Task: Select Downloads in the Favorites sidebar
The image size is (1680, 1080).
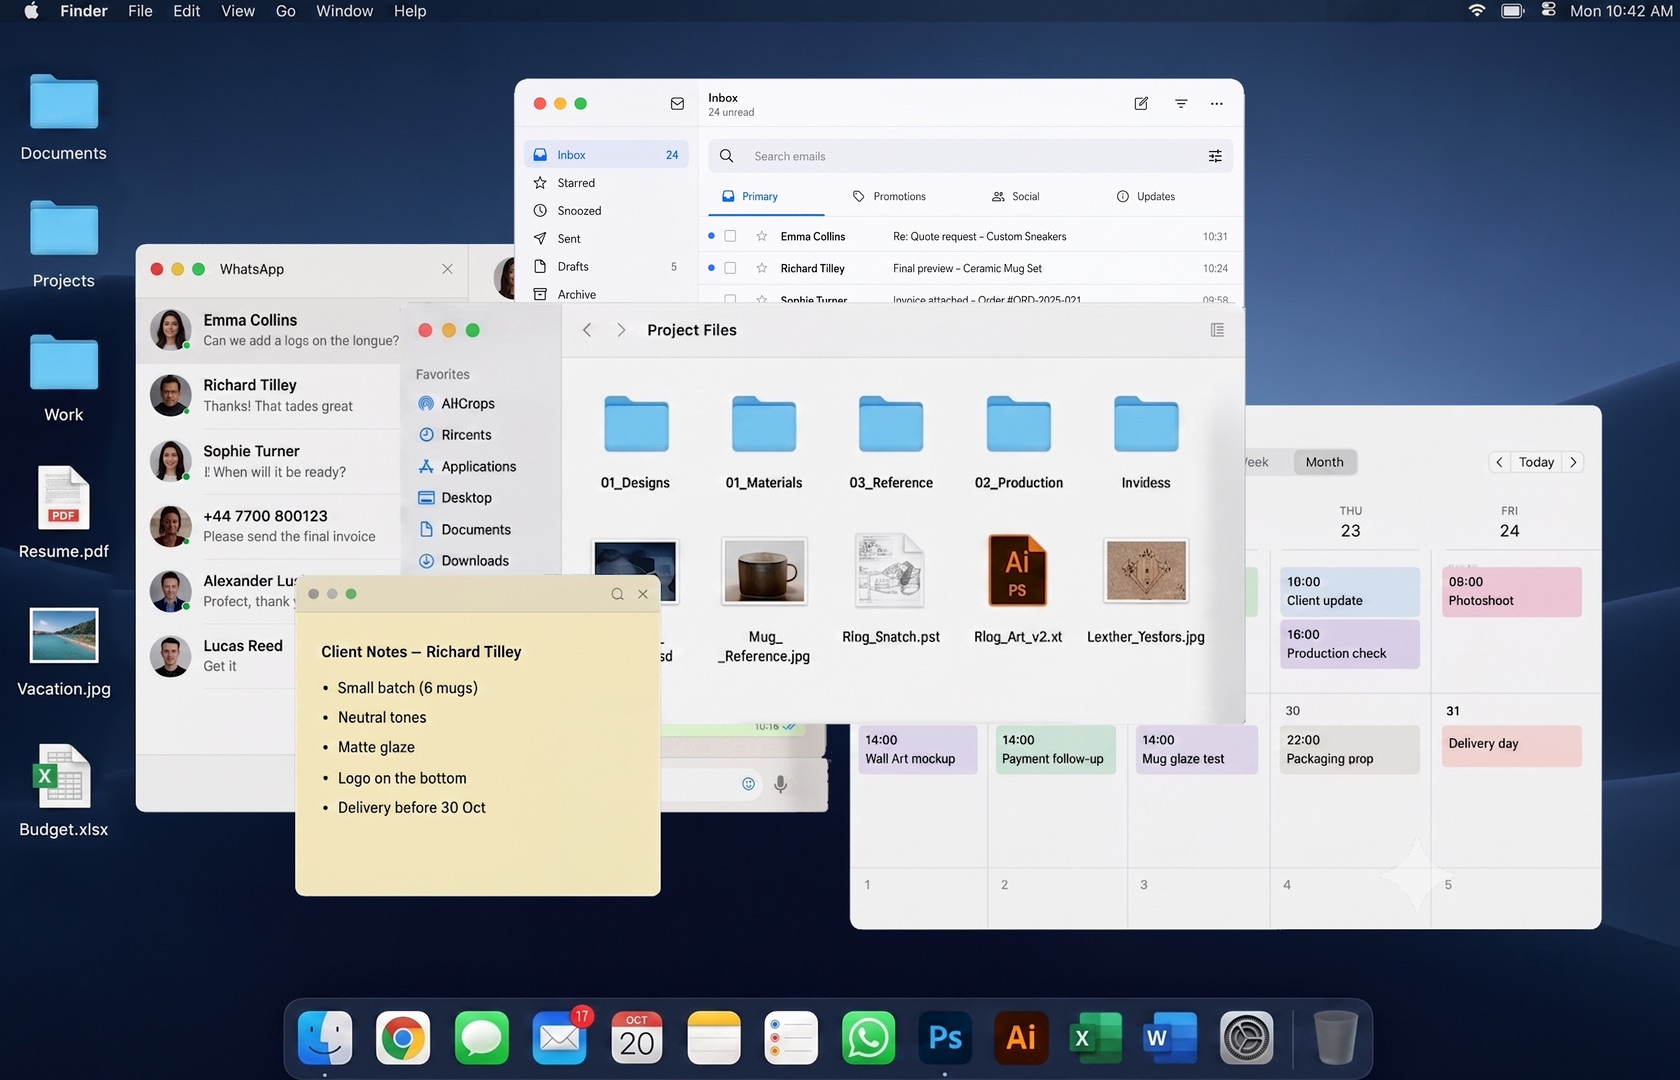Action: [464, 561]
